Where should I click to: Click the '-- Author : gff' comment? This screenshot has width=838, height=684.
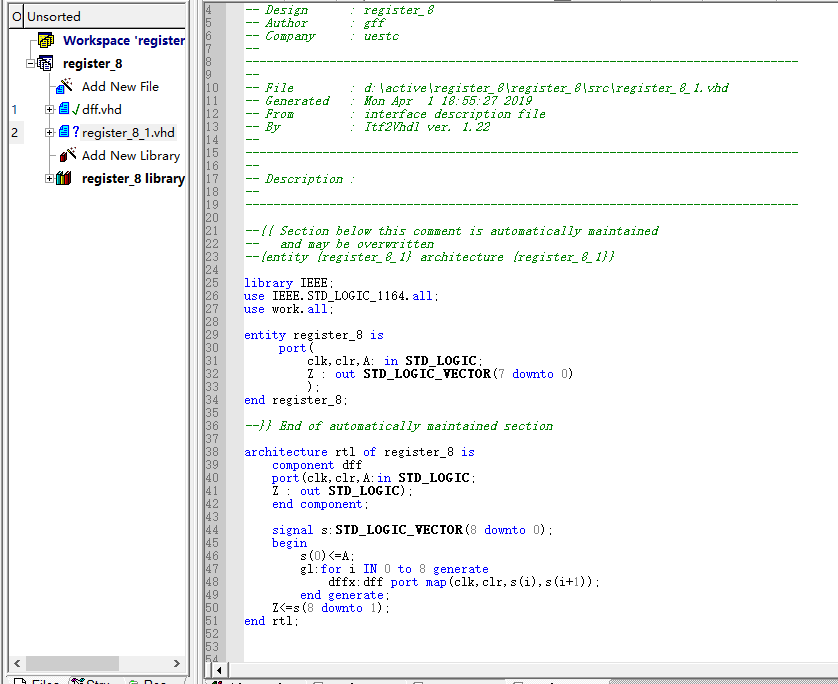tap(315, 23)
